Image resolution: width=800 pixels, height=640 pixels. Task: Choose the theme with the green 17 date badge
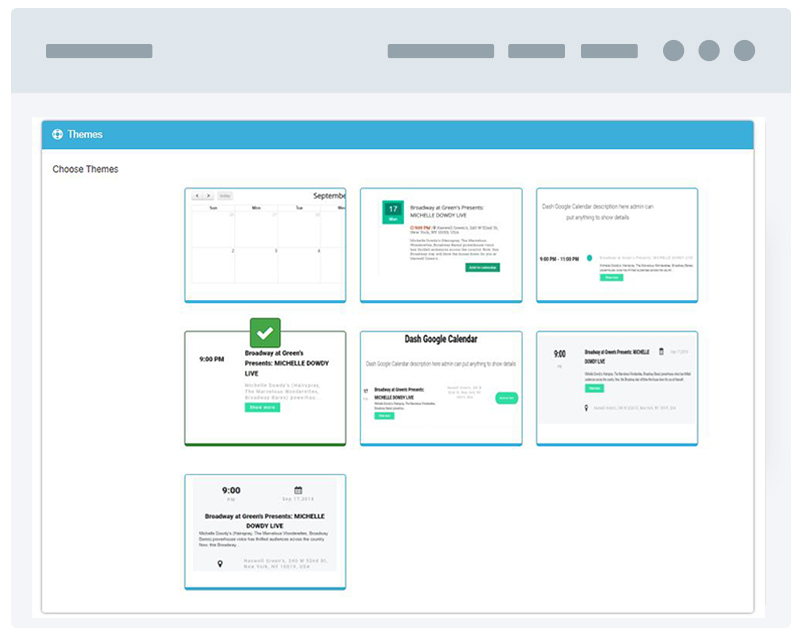(x=441, y=245)
